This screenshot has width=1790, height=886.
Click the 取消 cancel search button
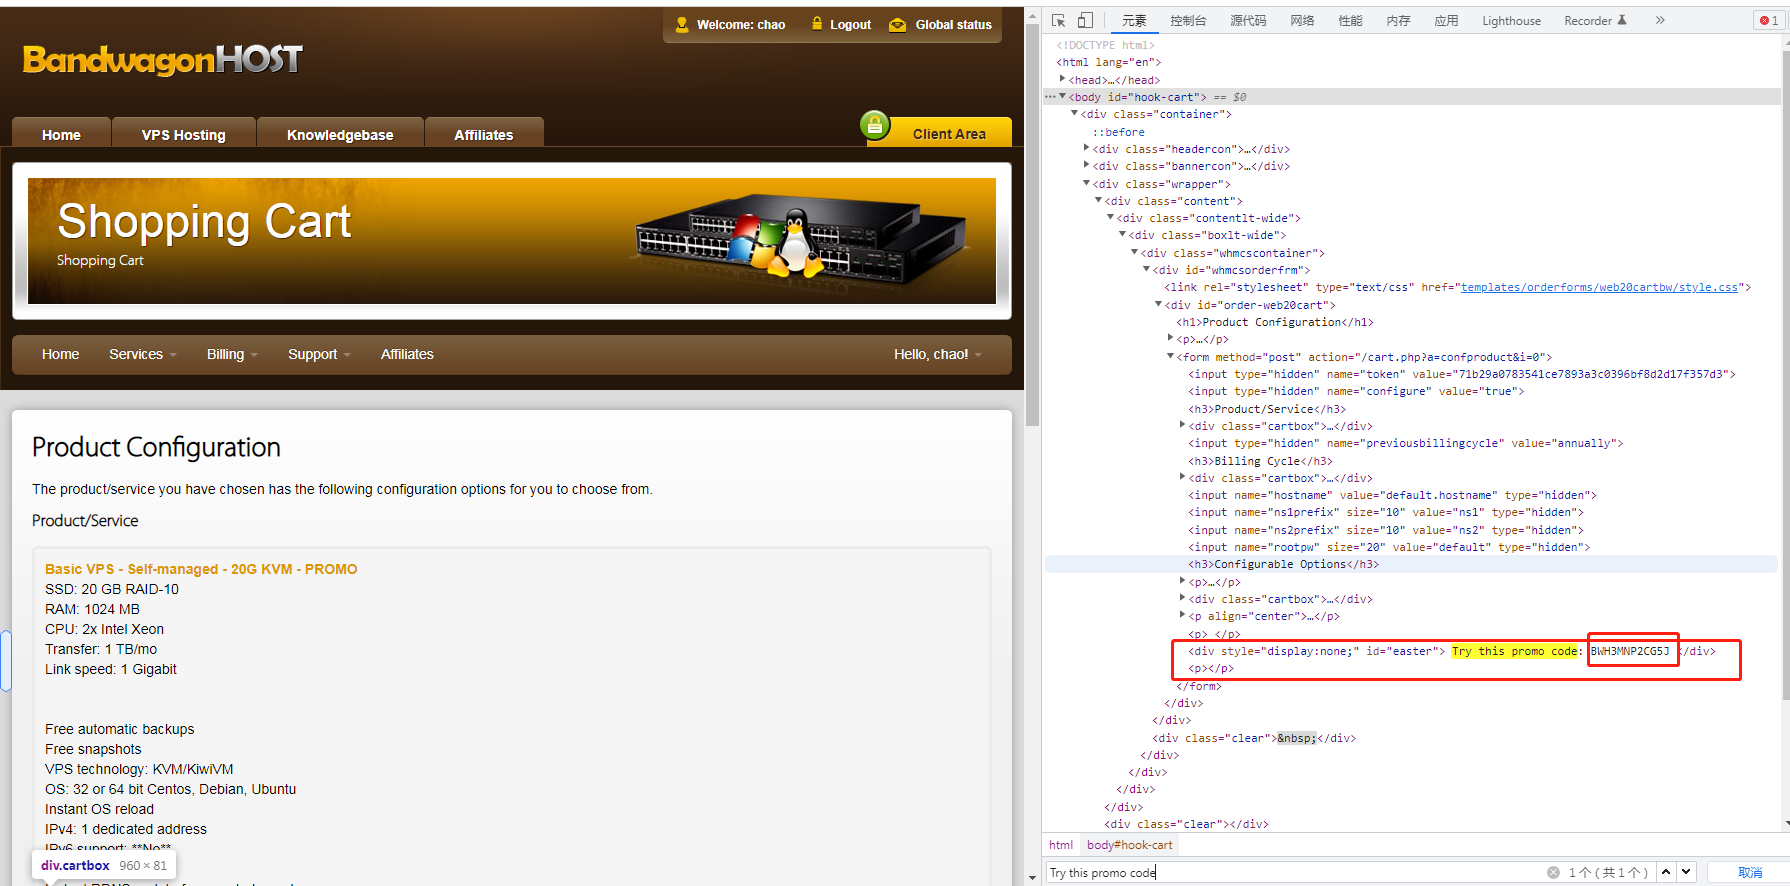(1750, 872)
